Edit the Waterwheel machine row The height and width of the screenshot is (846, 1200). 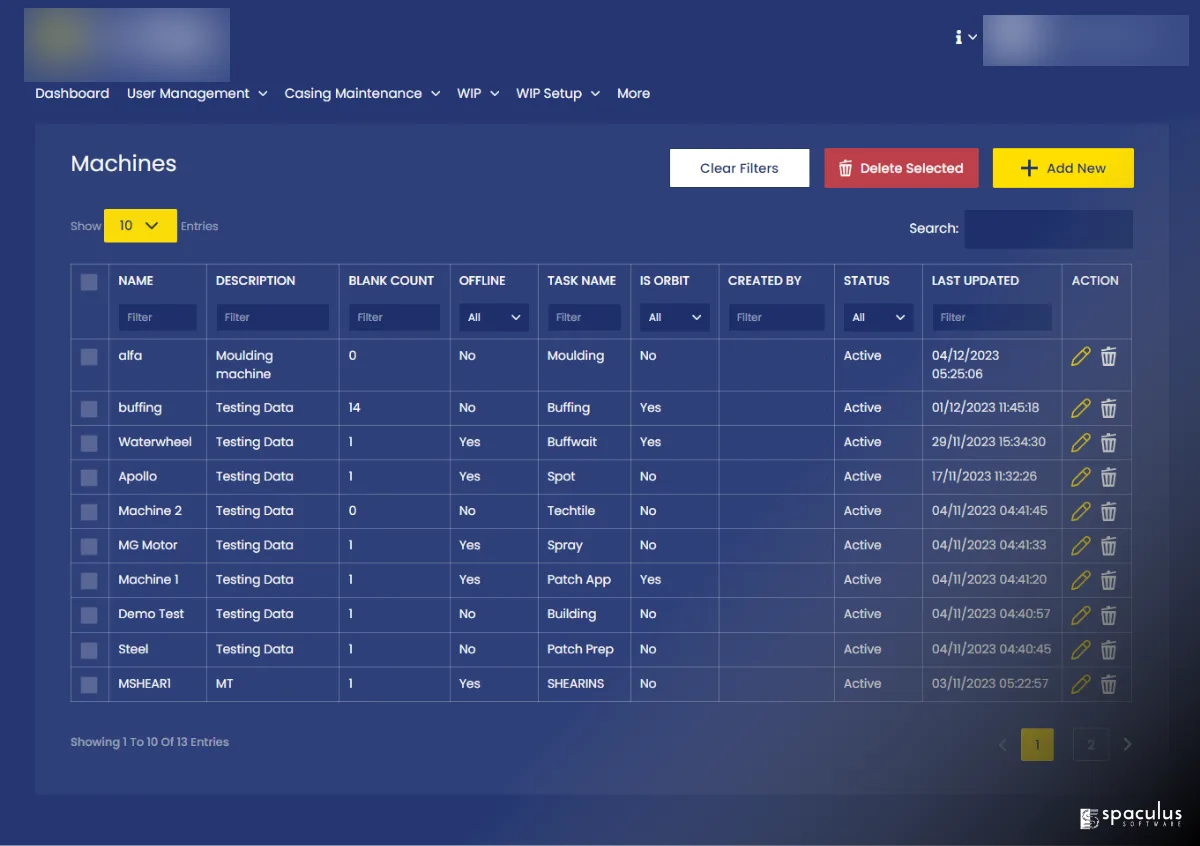point(1080,442)
